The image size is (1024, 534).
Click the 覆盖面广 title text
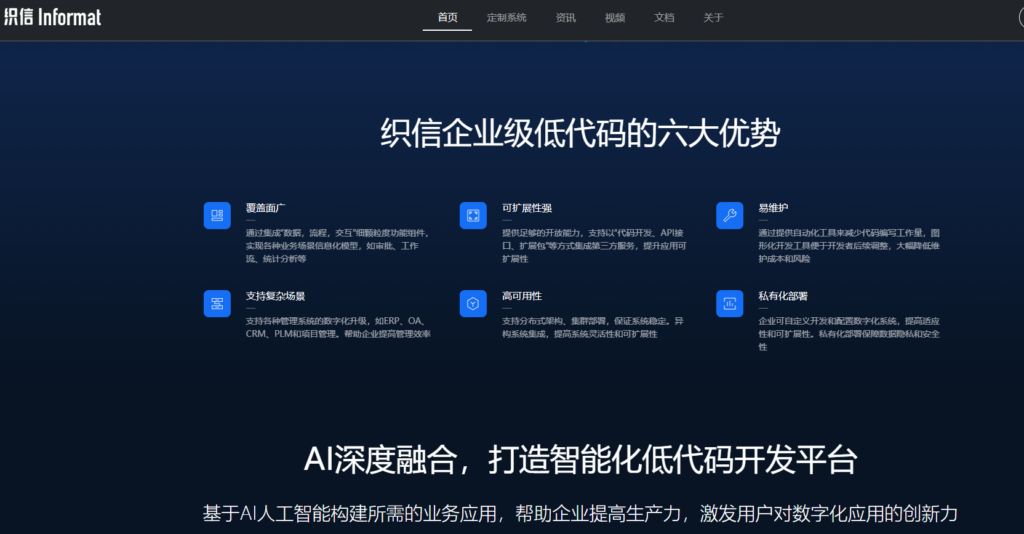click(x=265, y=208)
